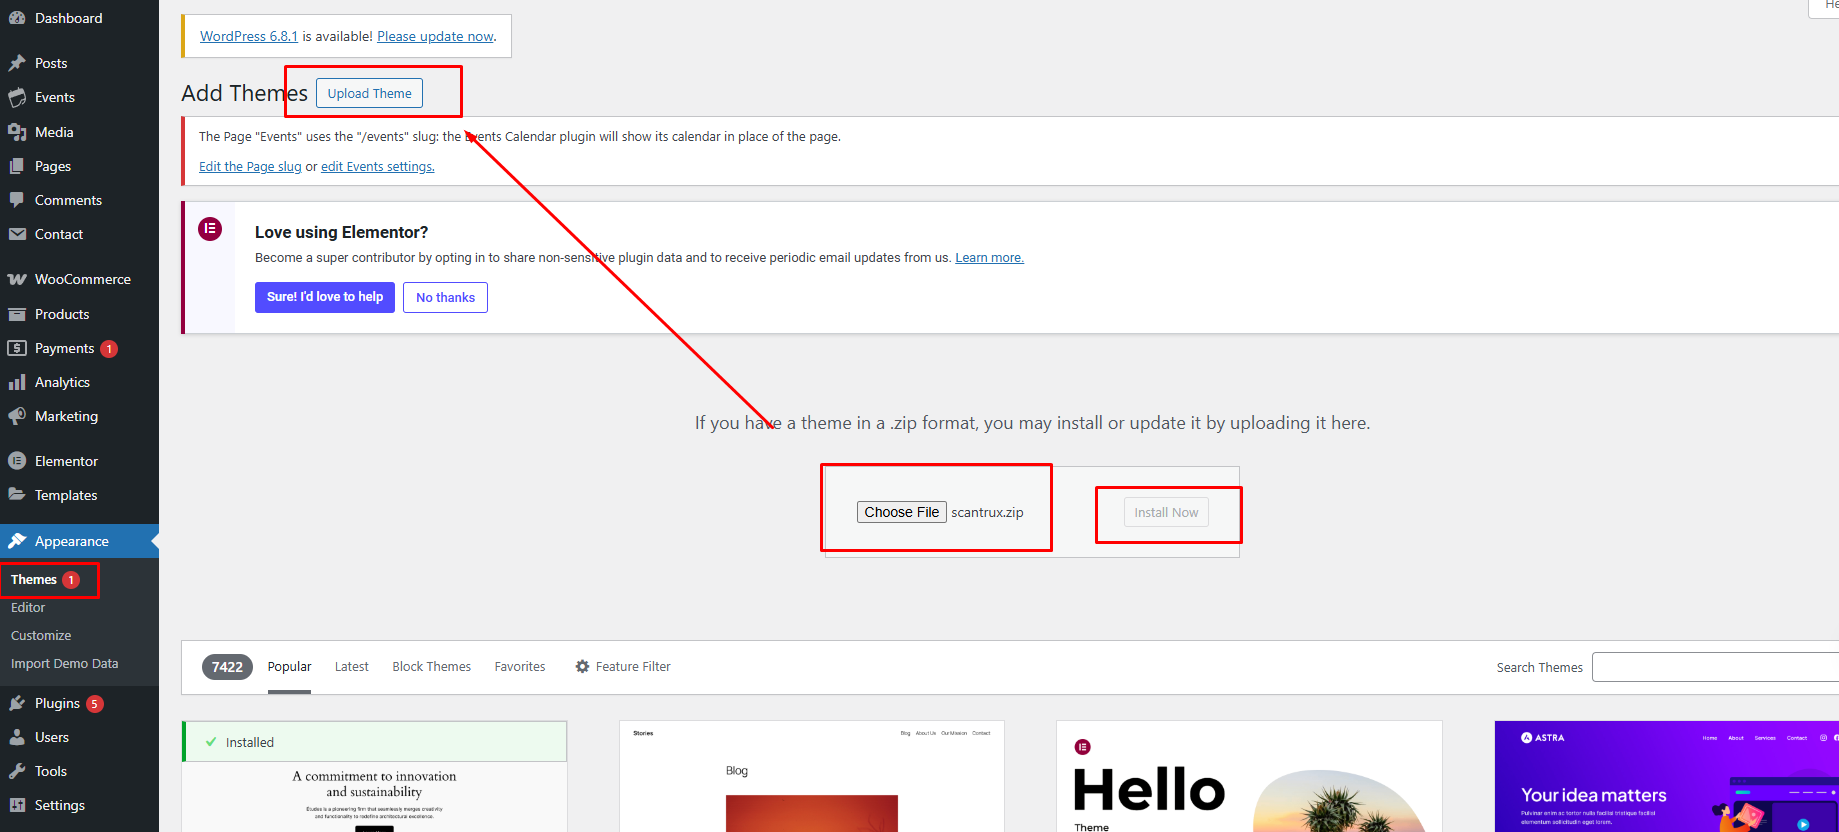Screen dimensions: 1839x832
Task: Select the Favorites tab
Action: pos(520,666)
